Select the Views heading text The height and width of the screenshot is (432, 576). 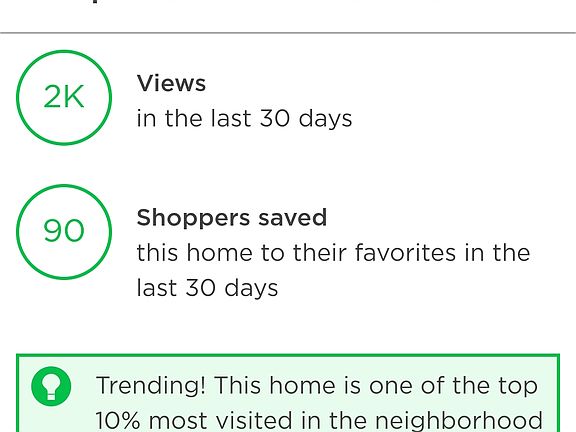171,83
